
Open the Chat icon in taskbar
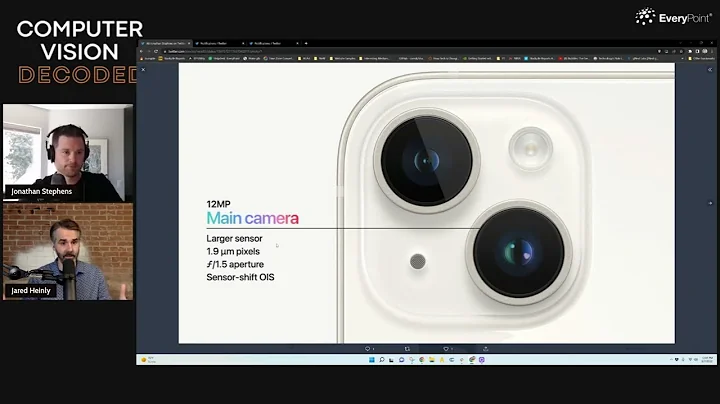(401, 360)
